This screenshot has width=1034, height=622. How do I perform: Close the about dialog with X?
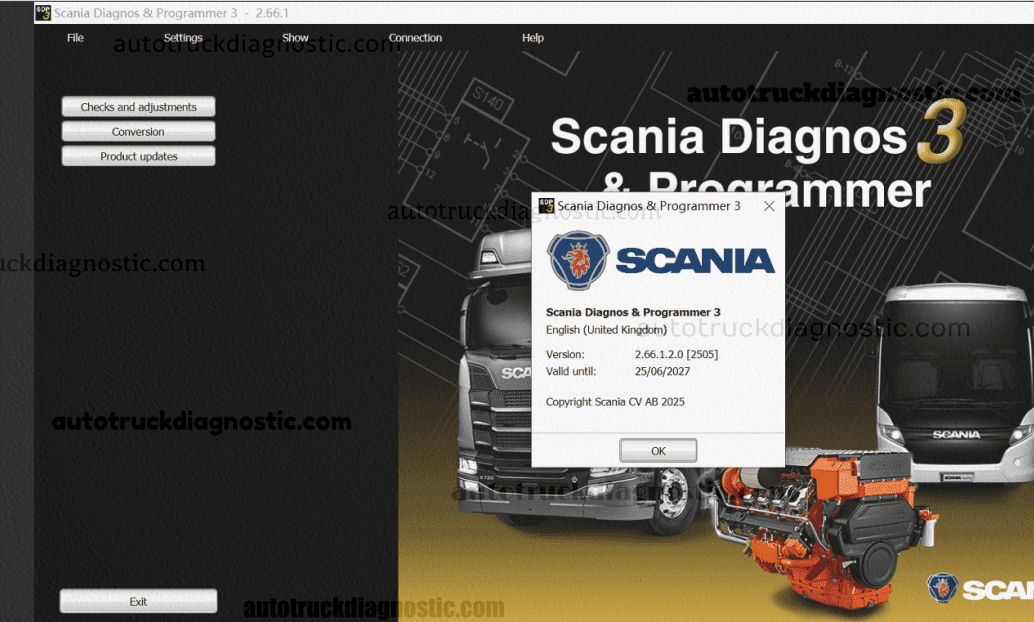(x=769, y=206)
